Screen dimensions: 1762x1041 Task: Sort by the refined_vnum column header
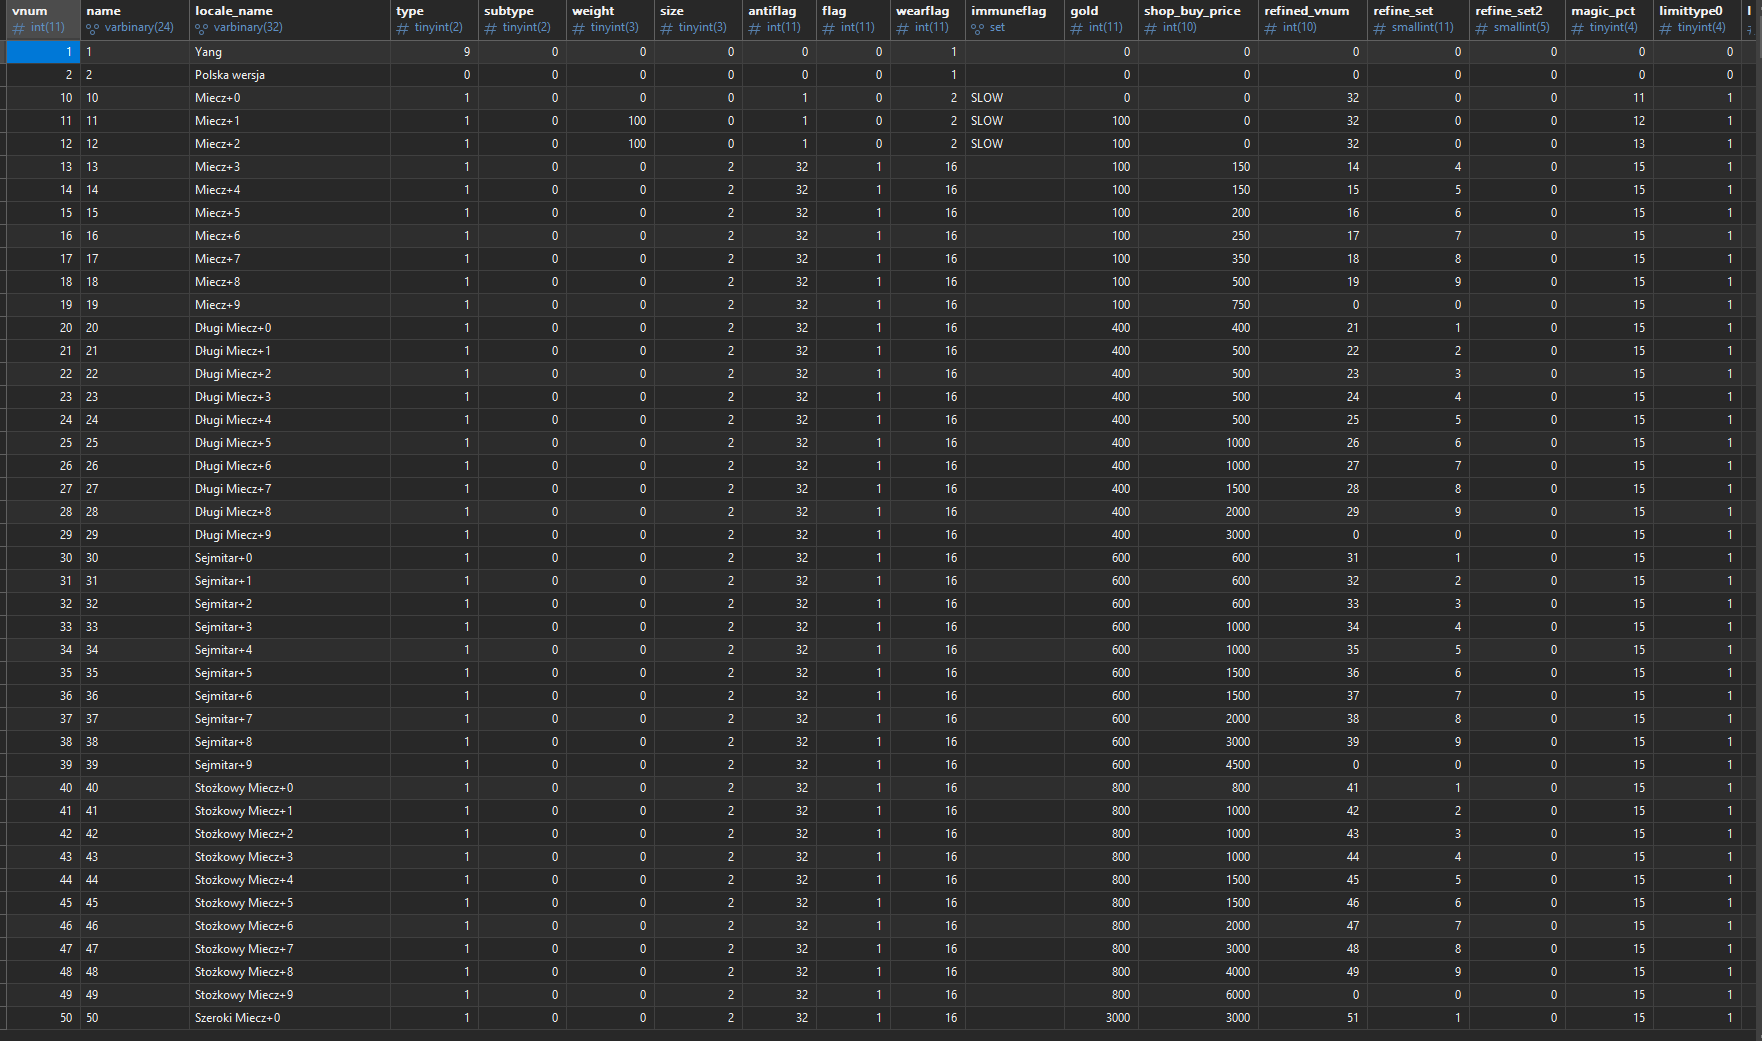[1306, 11]
